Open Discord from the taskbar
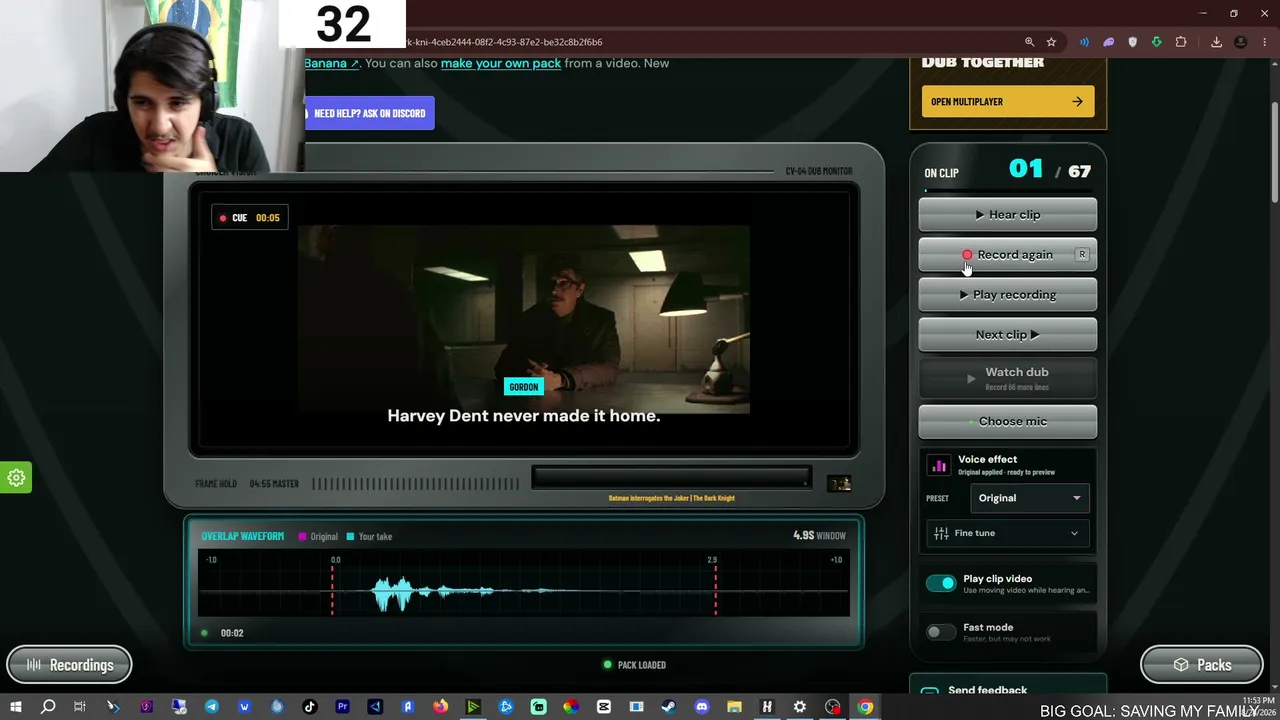The width and height of the screenshot is (1280, 720). click(702, 707)
